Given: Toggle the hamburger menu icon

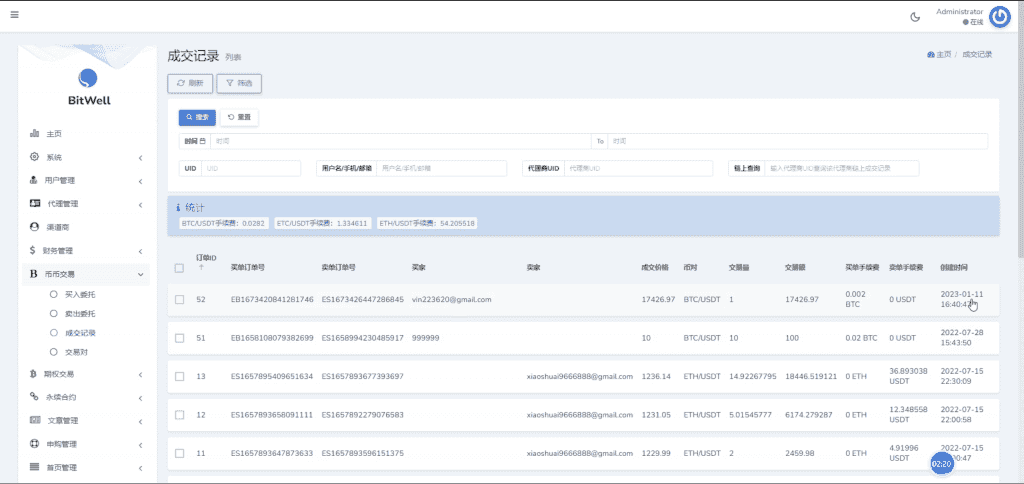Looking at the screenshot, I should 14,14.
